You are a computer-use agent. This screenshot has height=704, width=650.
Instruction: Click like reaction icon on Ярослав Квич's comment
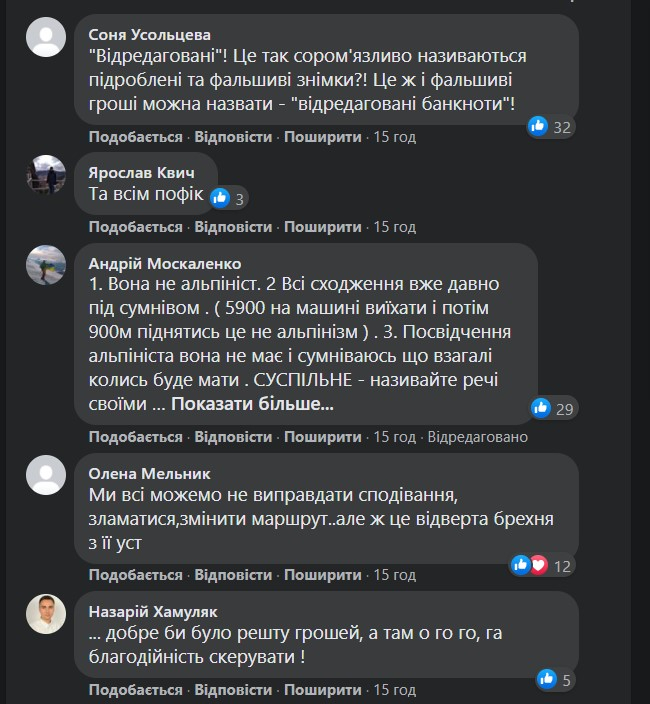[221, 197]
